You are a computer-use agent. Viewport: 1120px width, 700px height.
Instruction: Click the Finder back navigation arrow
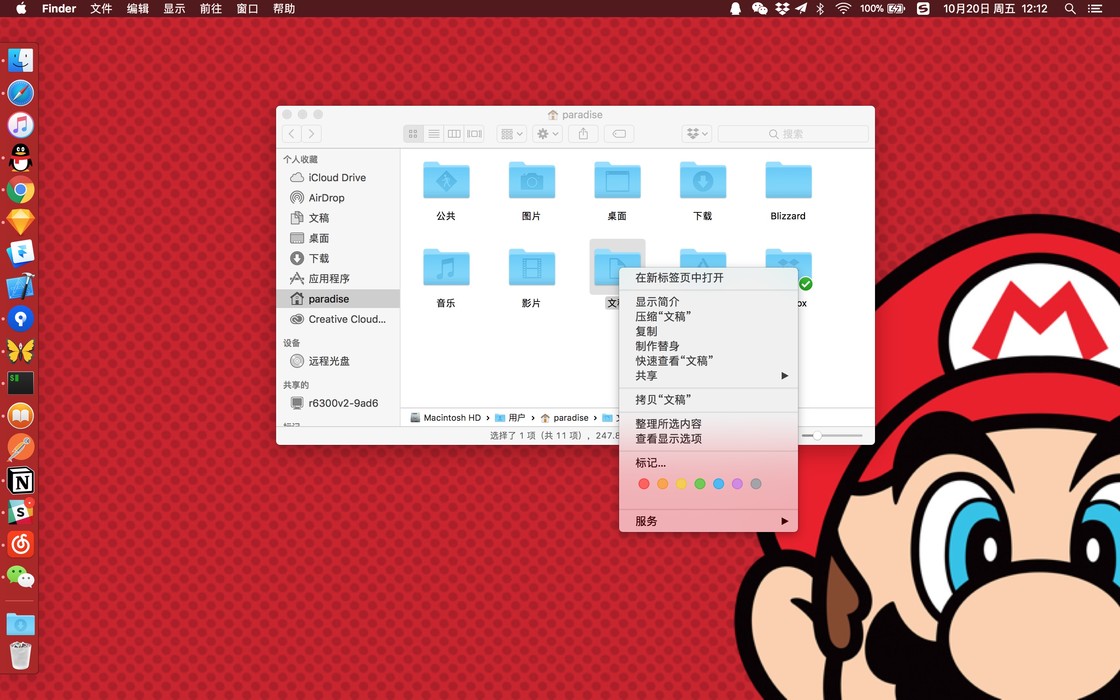pyautogui.click(x=291, y=134)
